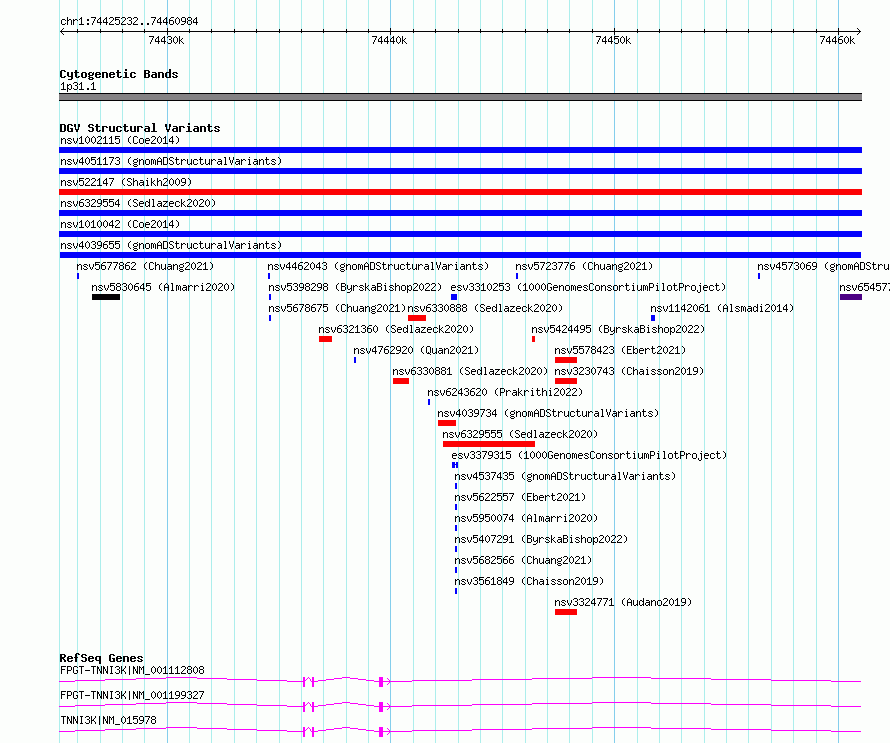Open the nsv5407291 (ByrskaBishop2022) label
This screenshot has width=890, height=743.
coord(541,539)
